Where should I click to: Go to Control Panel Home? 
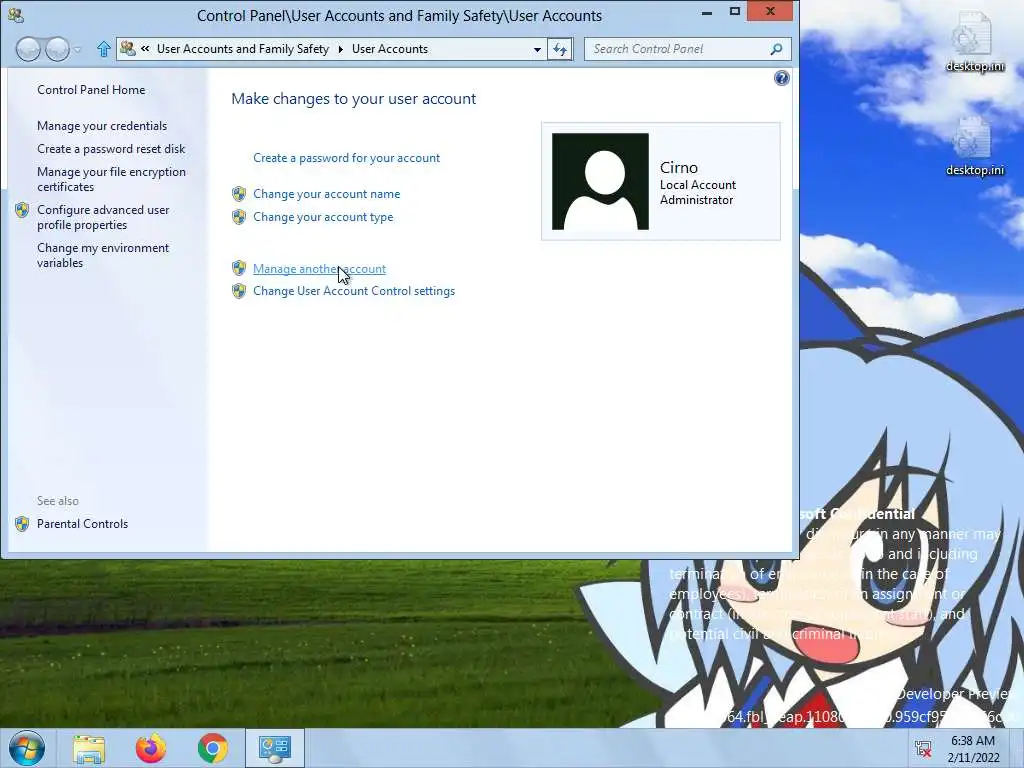pos(91,90)
